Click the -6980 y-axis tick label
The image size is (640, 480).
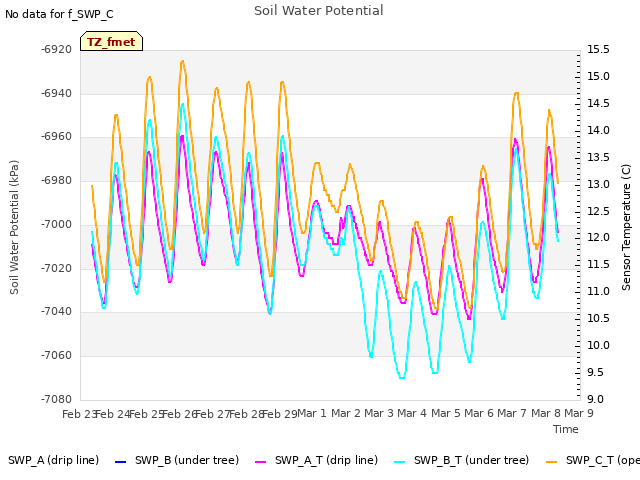[x=56, y=180]
